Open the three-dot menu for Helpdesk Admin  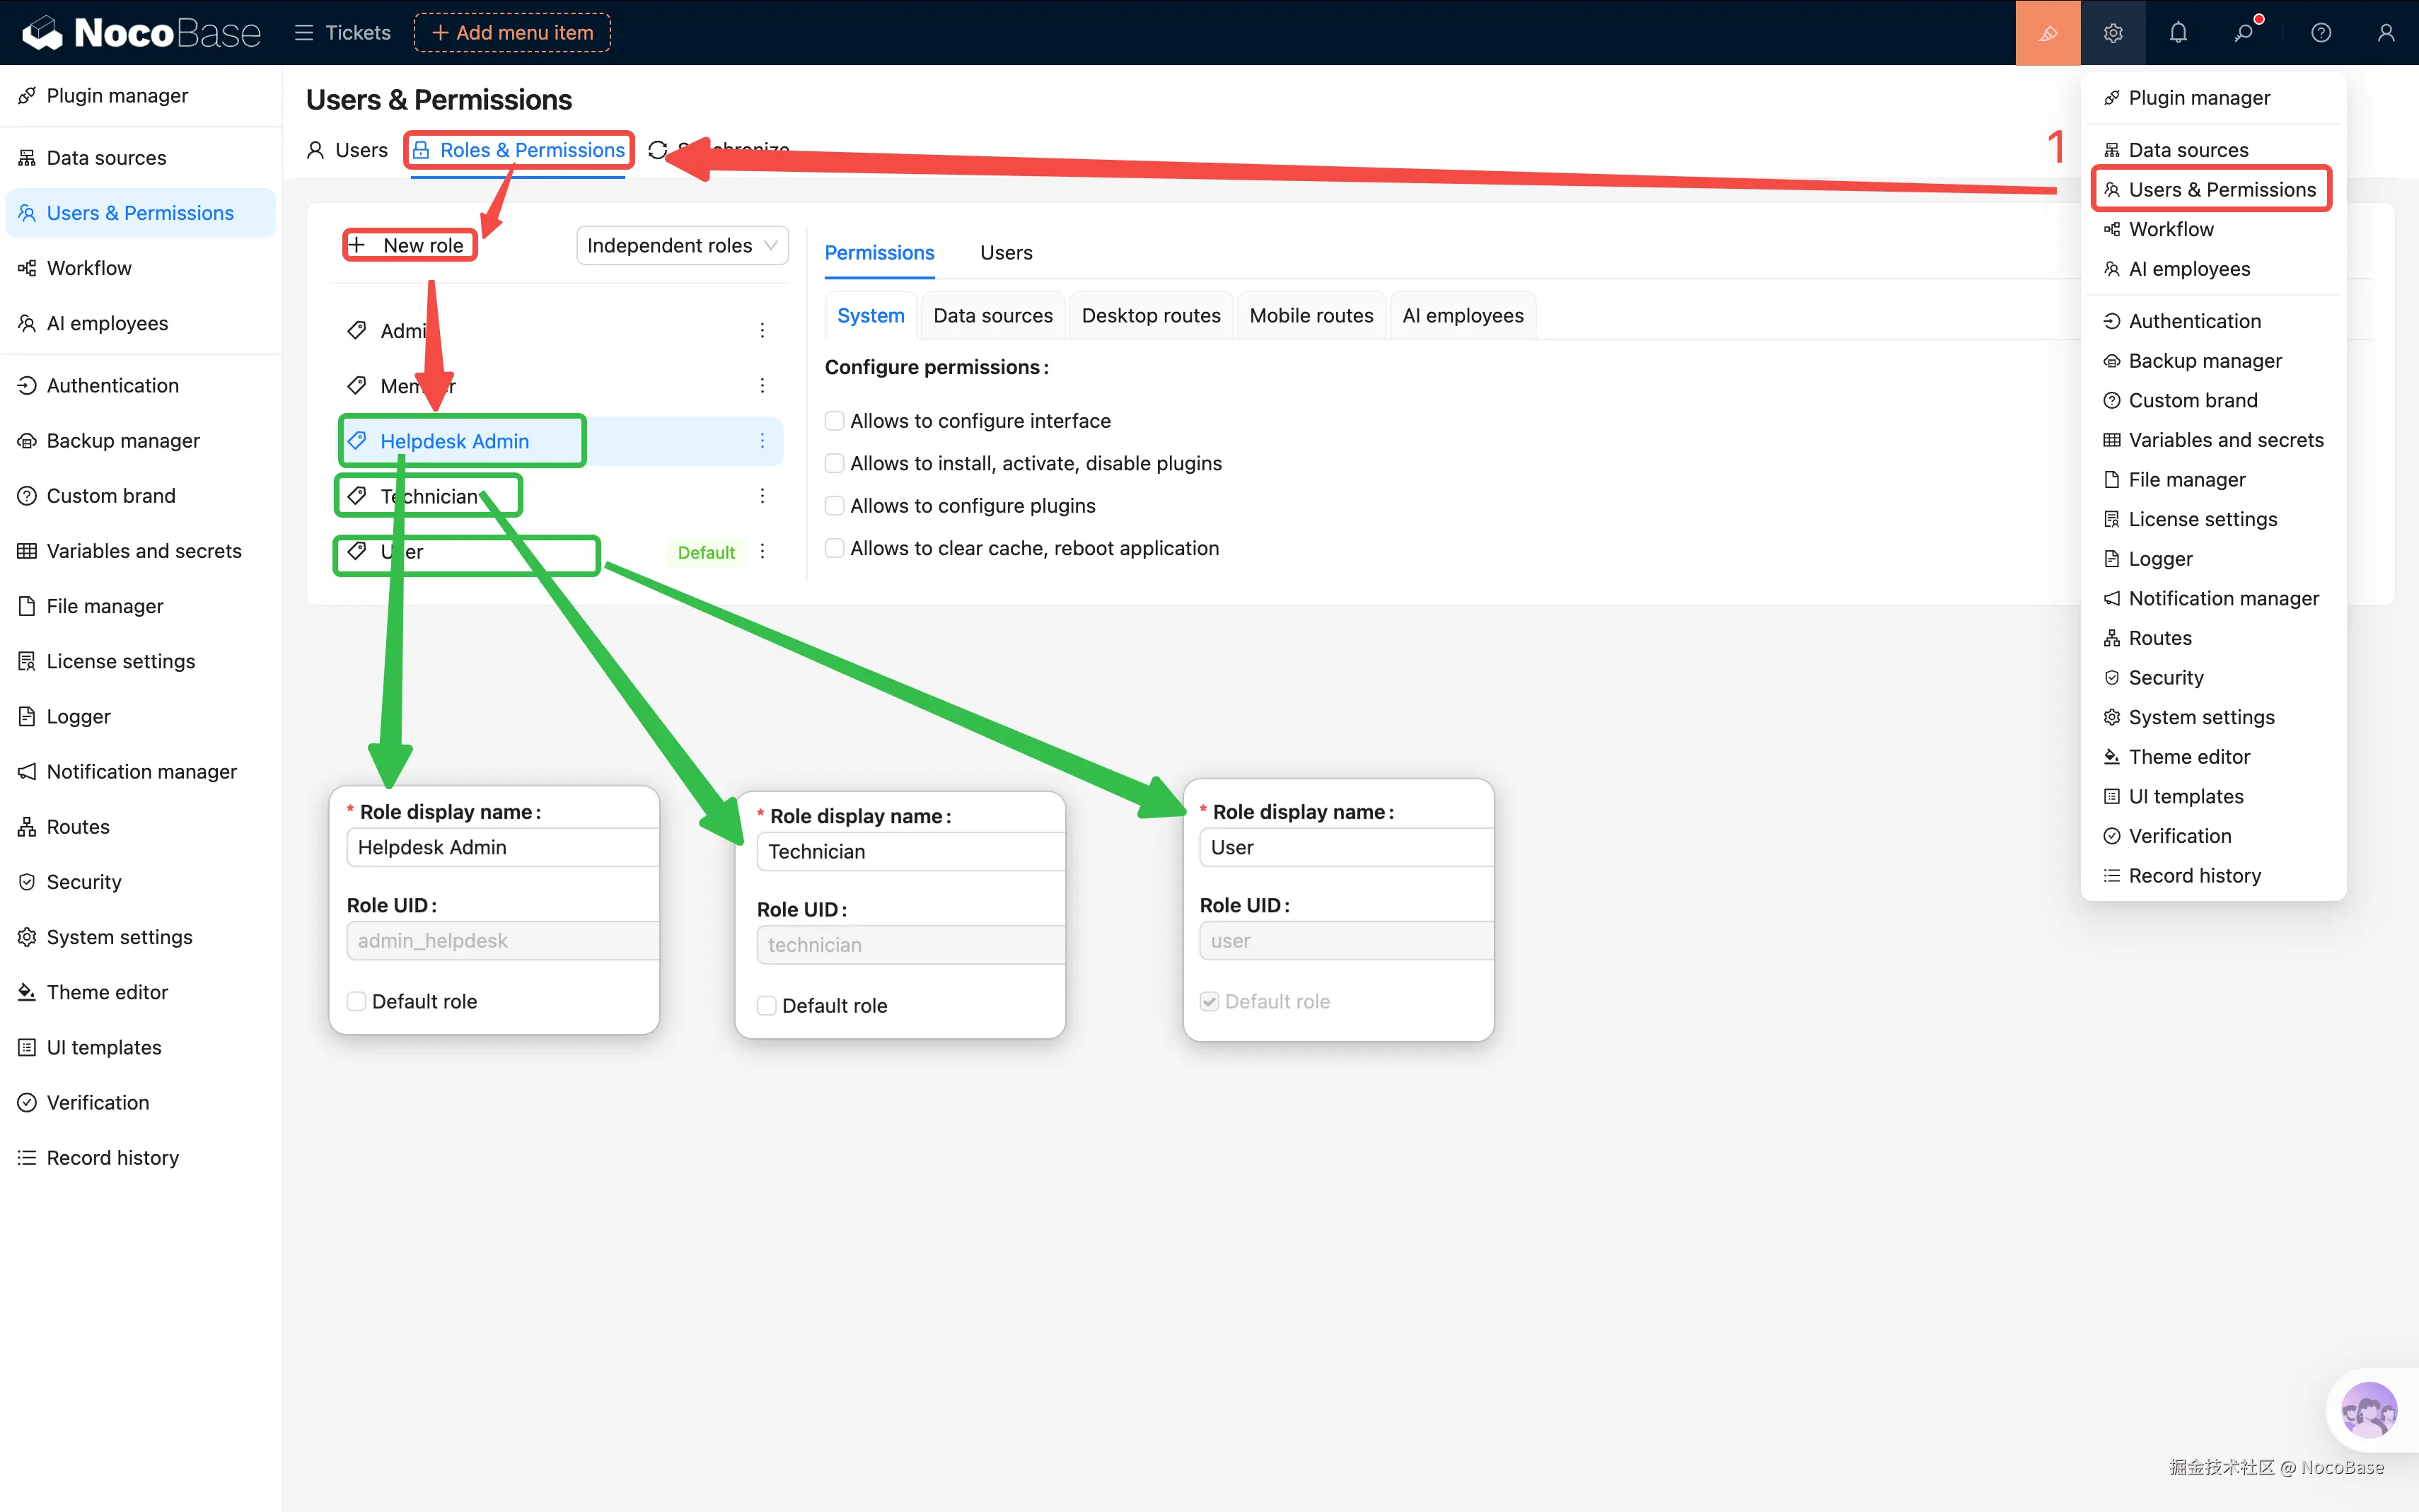pos(762,441)
